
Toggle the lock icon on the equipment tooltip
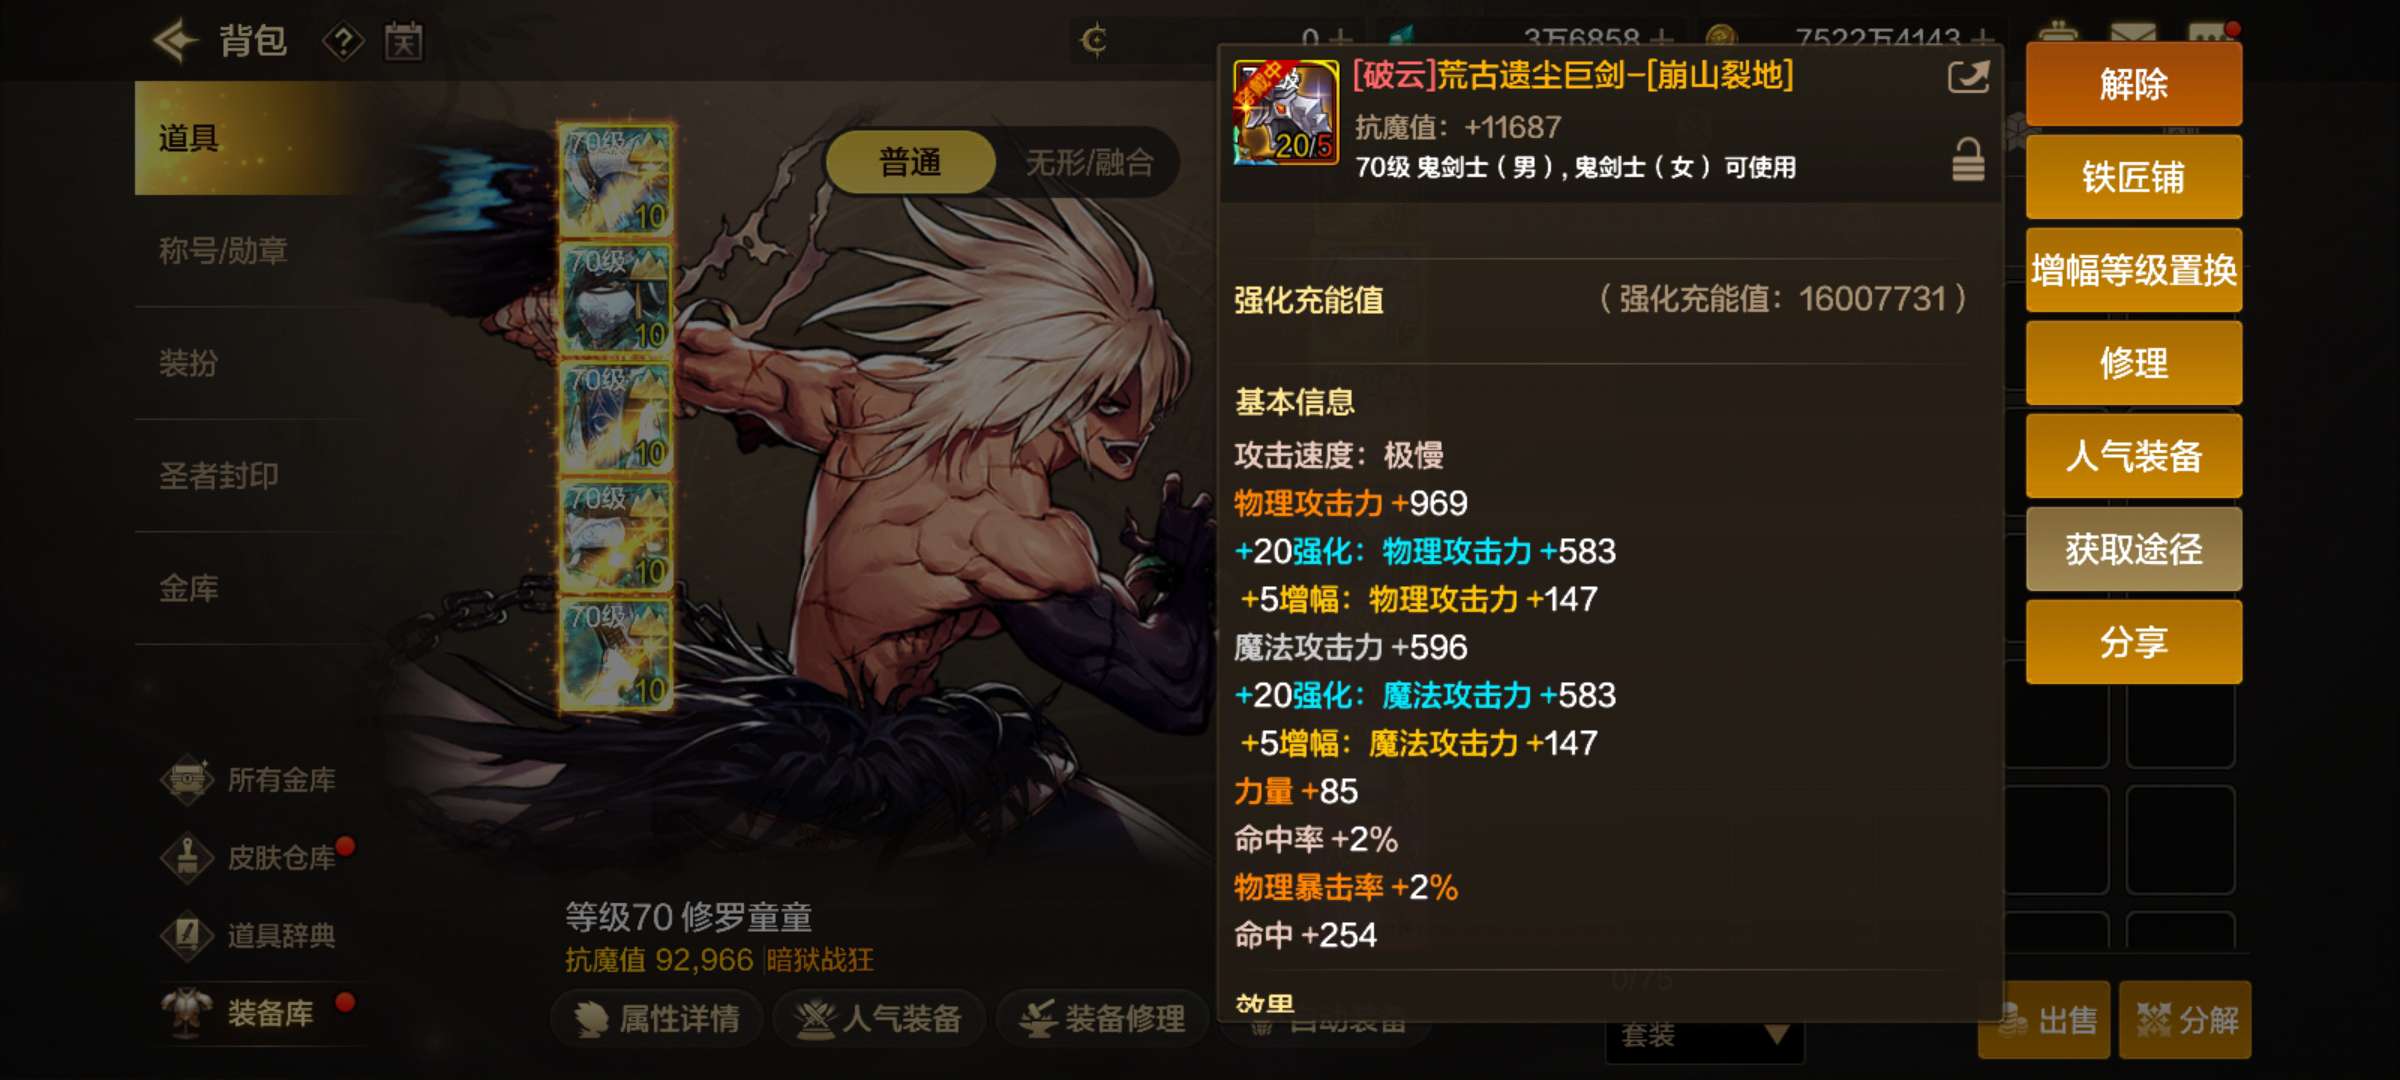coord(1968,160)
